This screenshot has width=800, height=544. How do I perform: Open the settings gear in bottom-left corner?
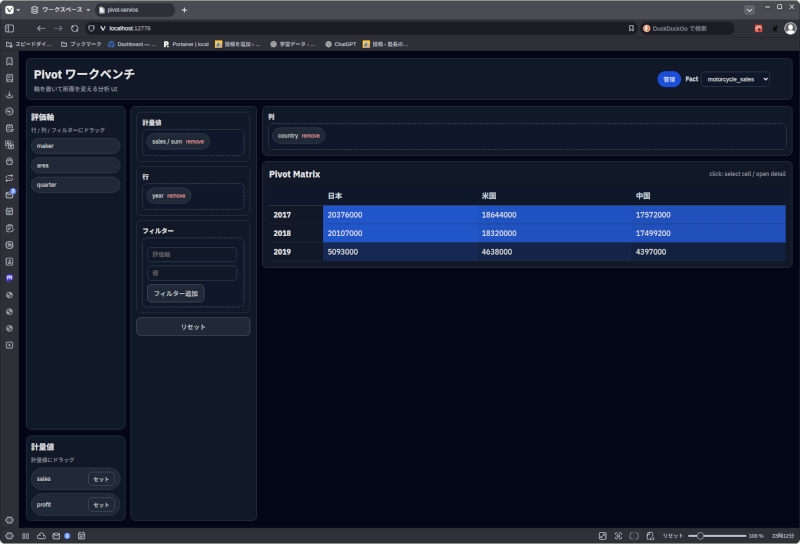coord(9,520)
